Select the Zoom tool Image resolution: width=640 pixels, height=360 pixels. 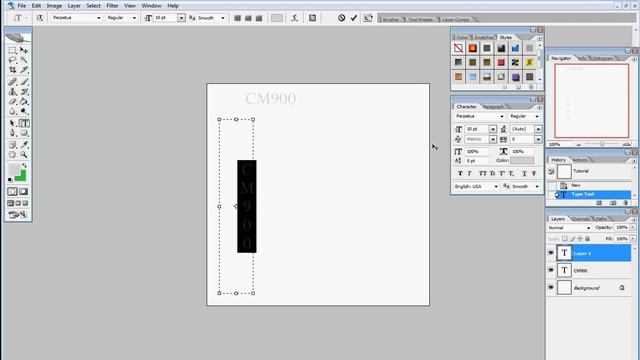click(24, 155)
